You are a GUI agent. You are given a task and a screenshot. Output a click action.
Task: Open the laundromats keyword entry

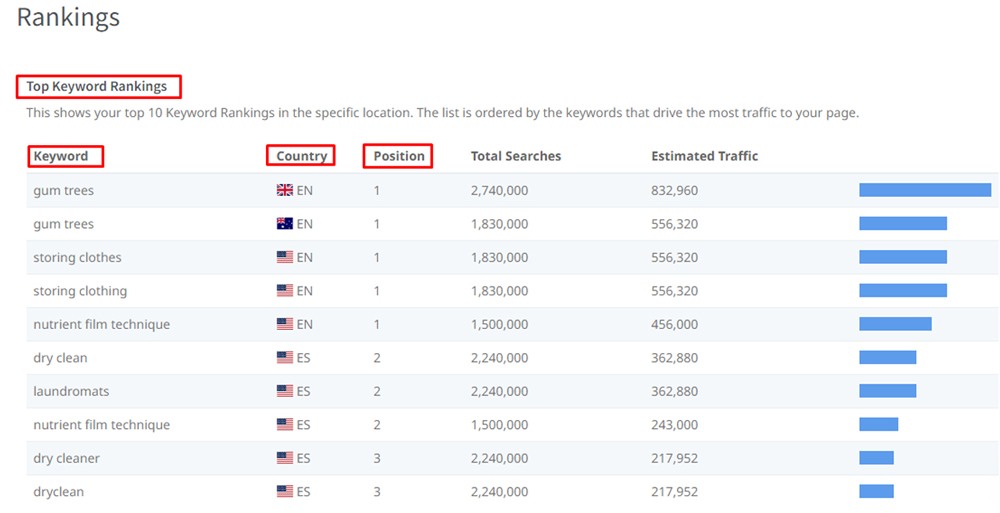(71, 391)
